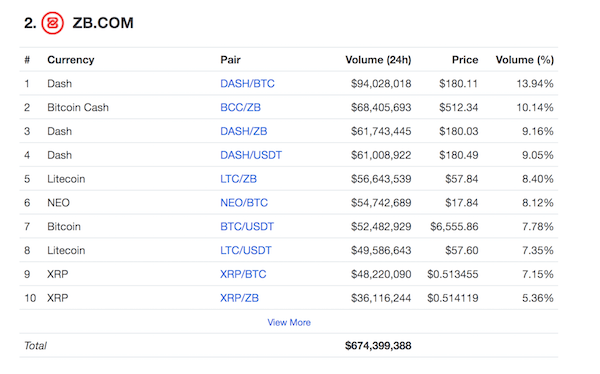Click the Pair column header
The height and width of the screenshot is (374, 600).
coord(230,60)
